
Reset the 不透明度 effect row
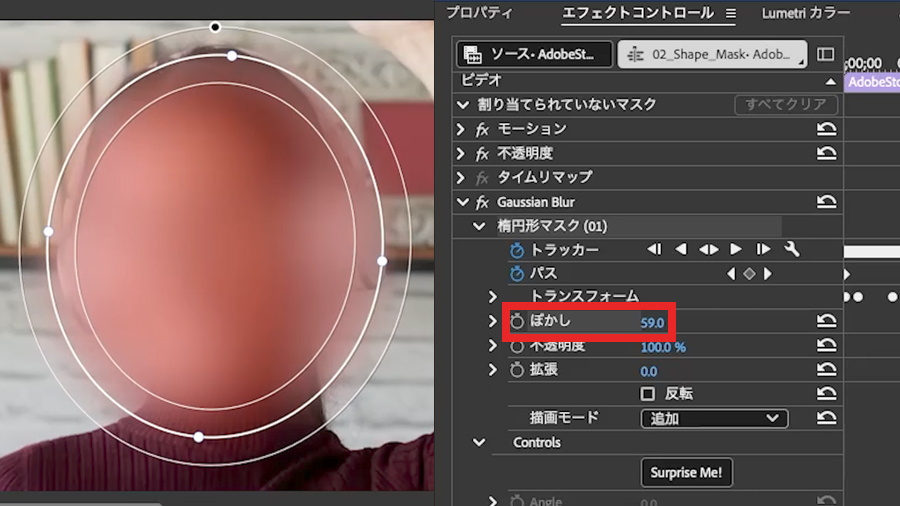pyautogui.click(x=827, y=153)
